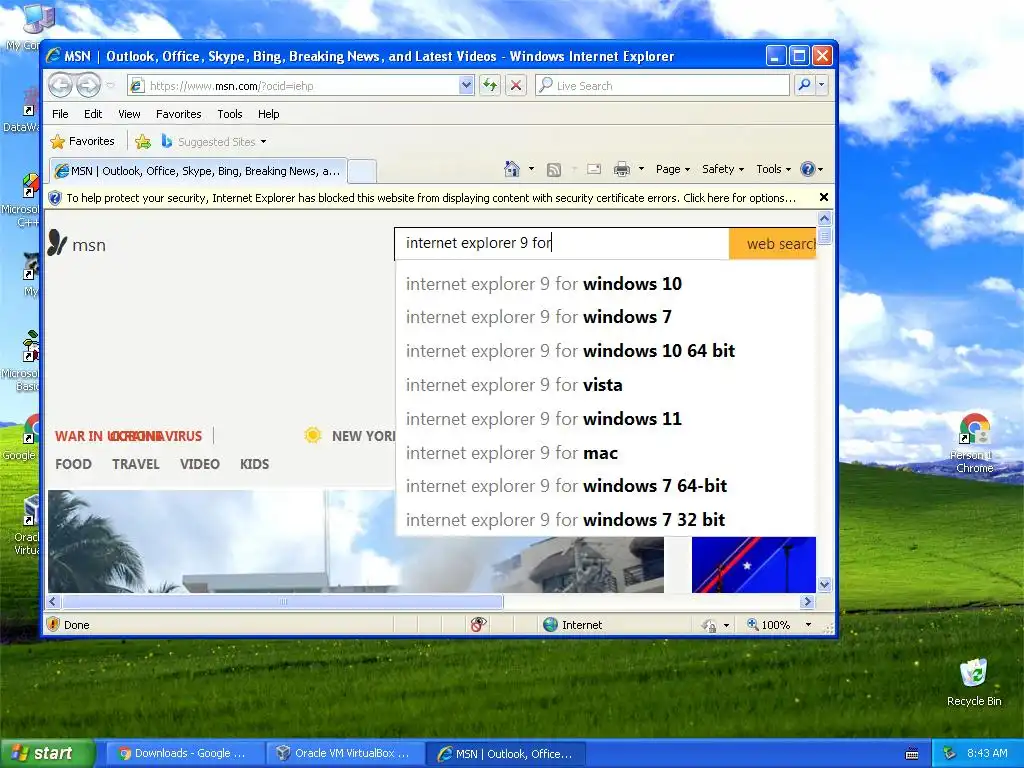Viewport: 1024px width, 768px height.
Task: Open the Help menu
Action: [x=268, y=114]
